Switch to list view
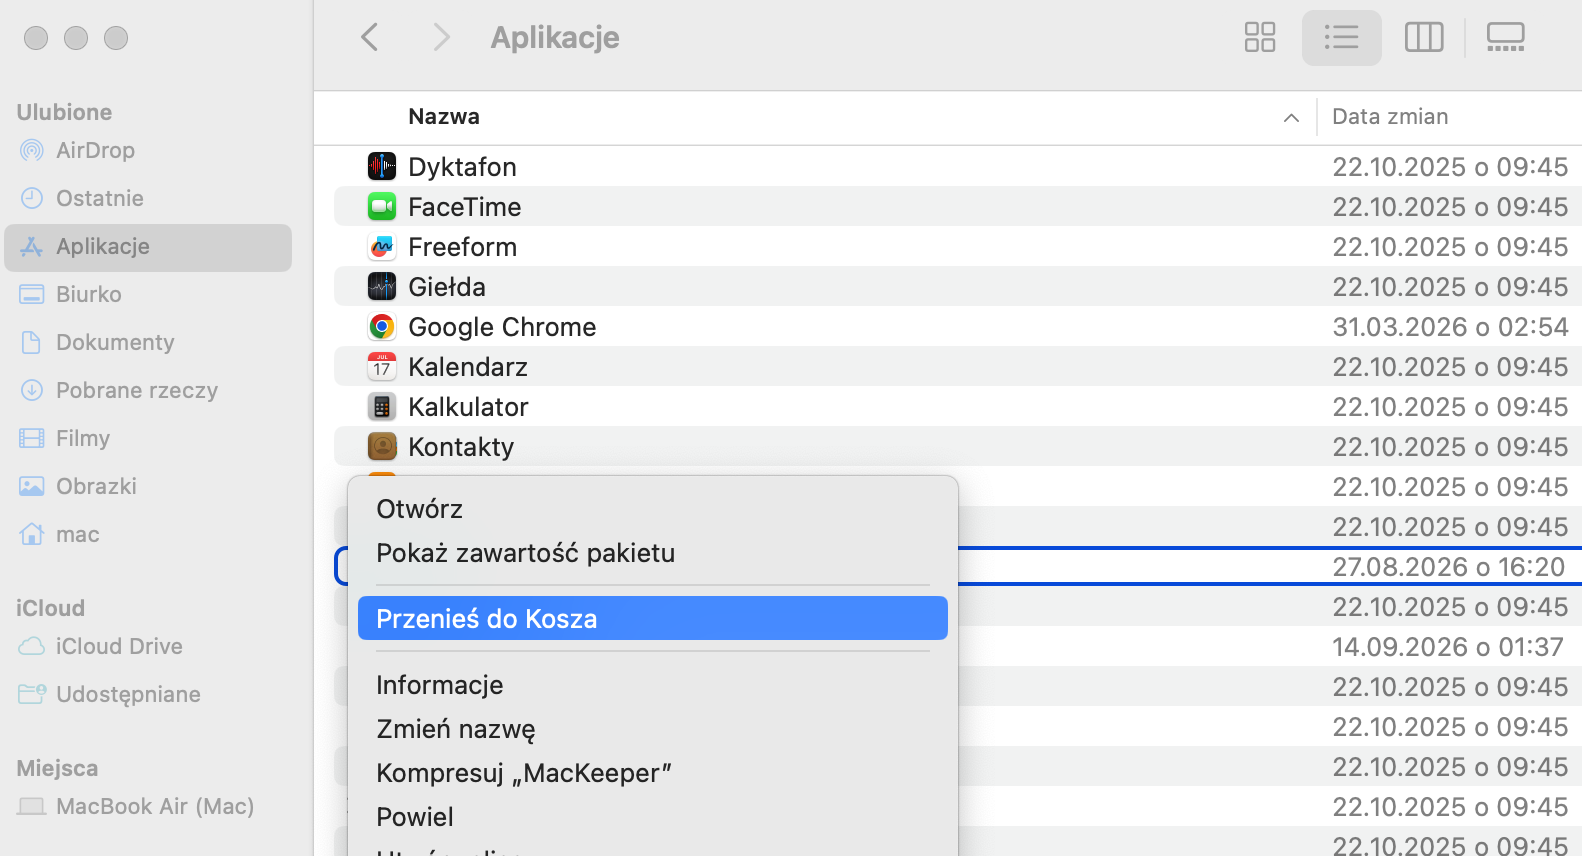The image size is (1582, 856). (x=1341, y=38)
